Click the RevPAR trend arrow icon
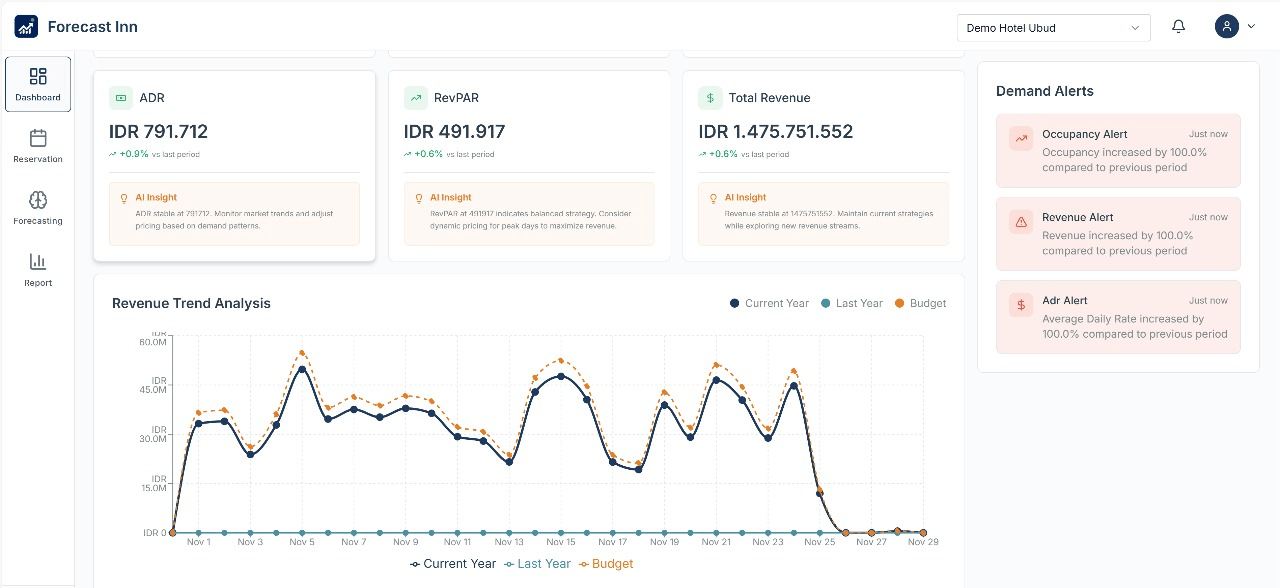The height and width of the screenshot is (588, 1280). [416, 98]
